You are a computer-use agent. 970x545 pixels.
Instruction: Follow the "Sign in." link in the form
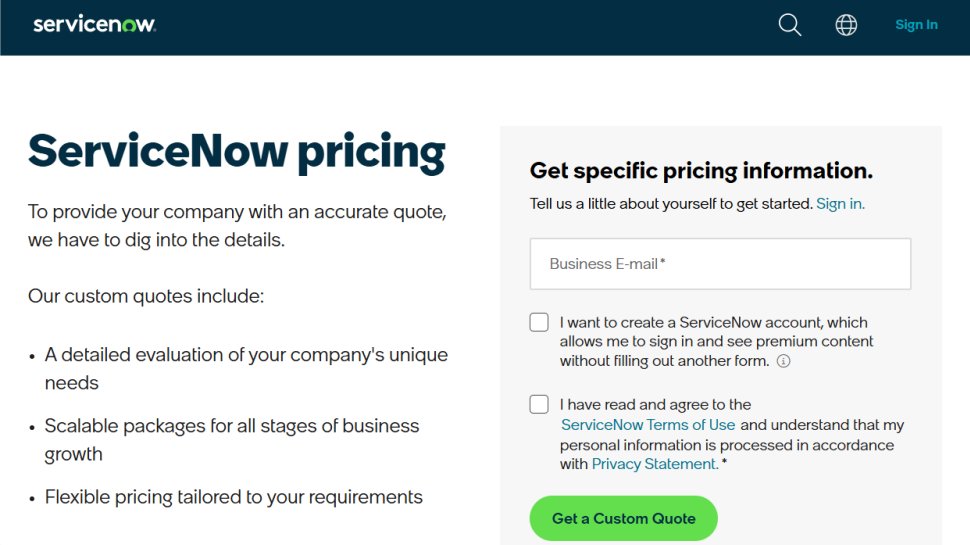840,204
